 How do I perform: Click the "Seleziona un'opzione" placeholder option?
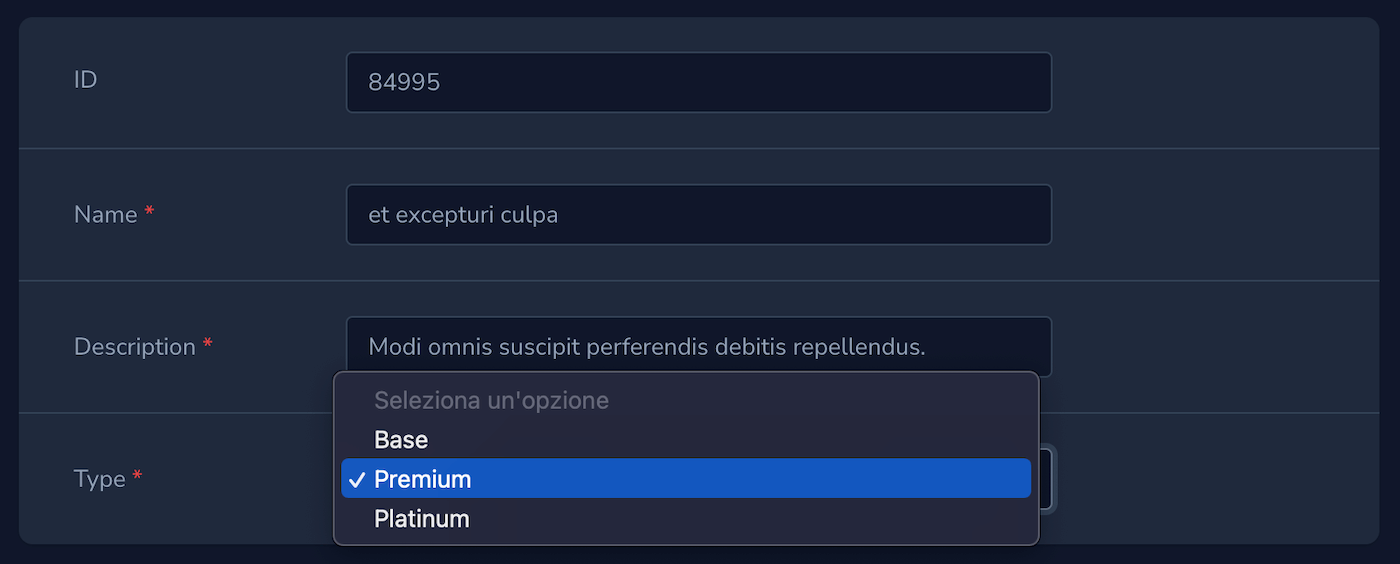click(x=491, y=401)
